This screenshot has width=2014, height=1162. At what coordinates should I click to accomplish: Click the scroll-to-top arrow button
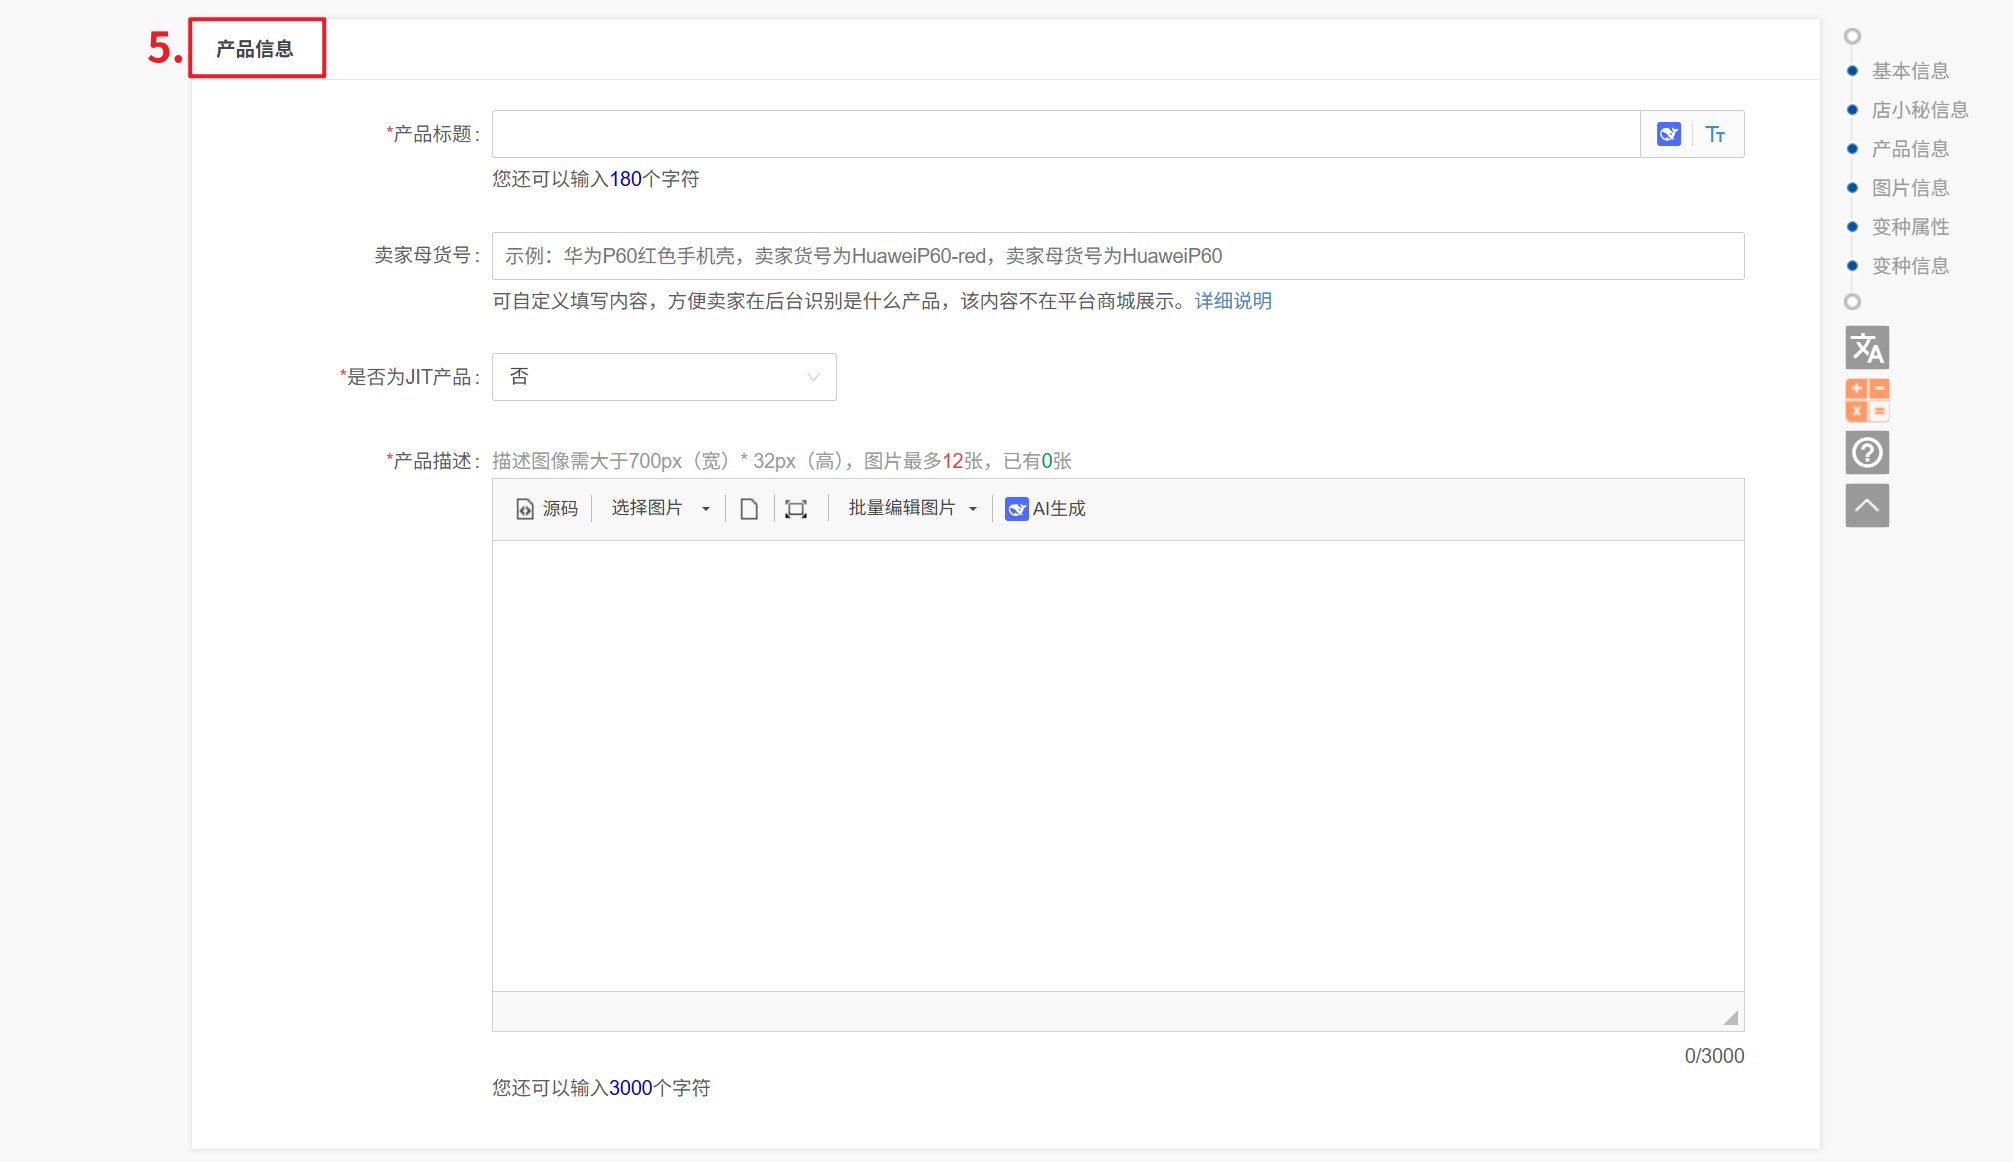(x=1866, y=506)
